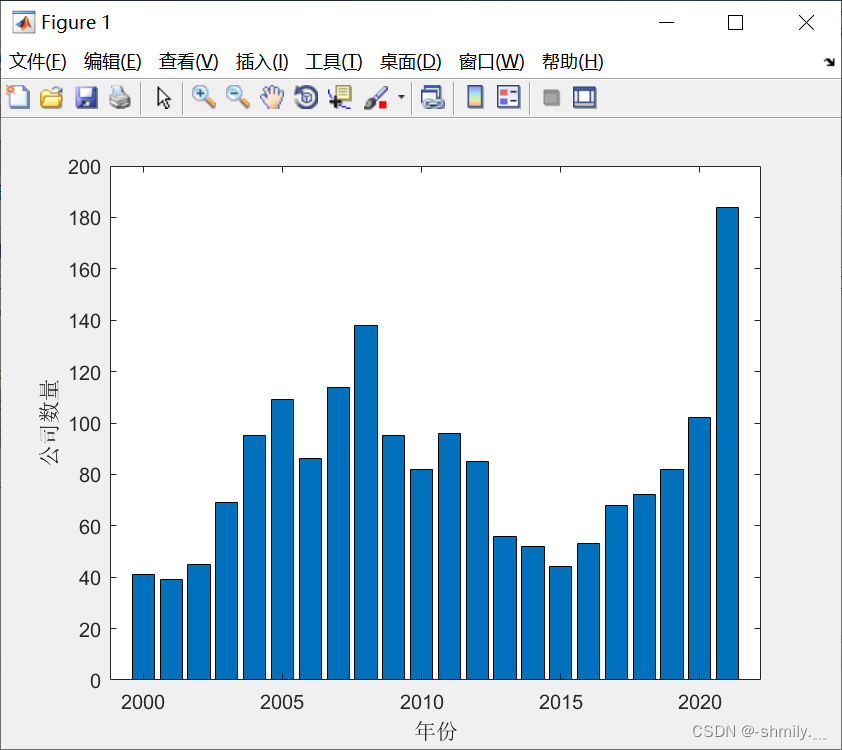Open a figure file from the toolbar
Viewport: 842px width, 750px height.
click(x=51, y=97)
